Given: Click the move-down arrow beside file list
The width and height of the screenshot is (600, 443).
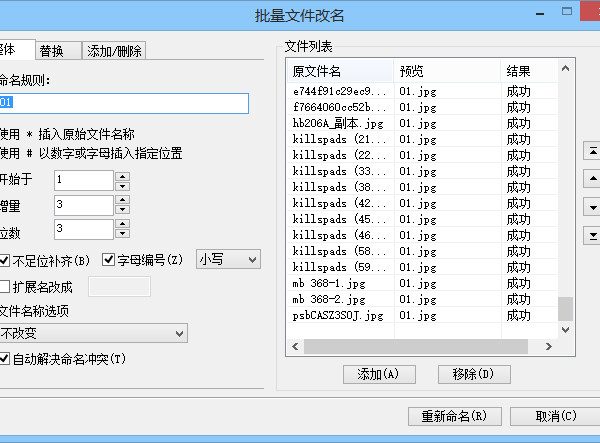Looking at the screenshot, I should click(593, 207).
